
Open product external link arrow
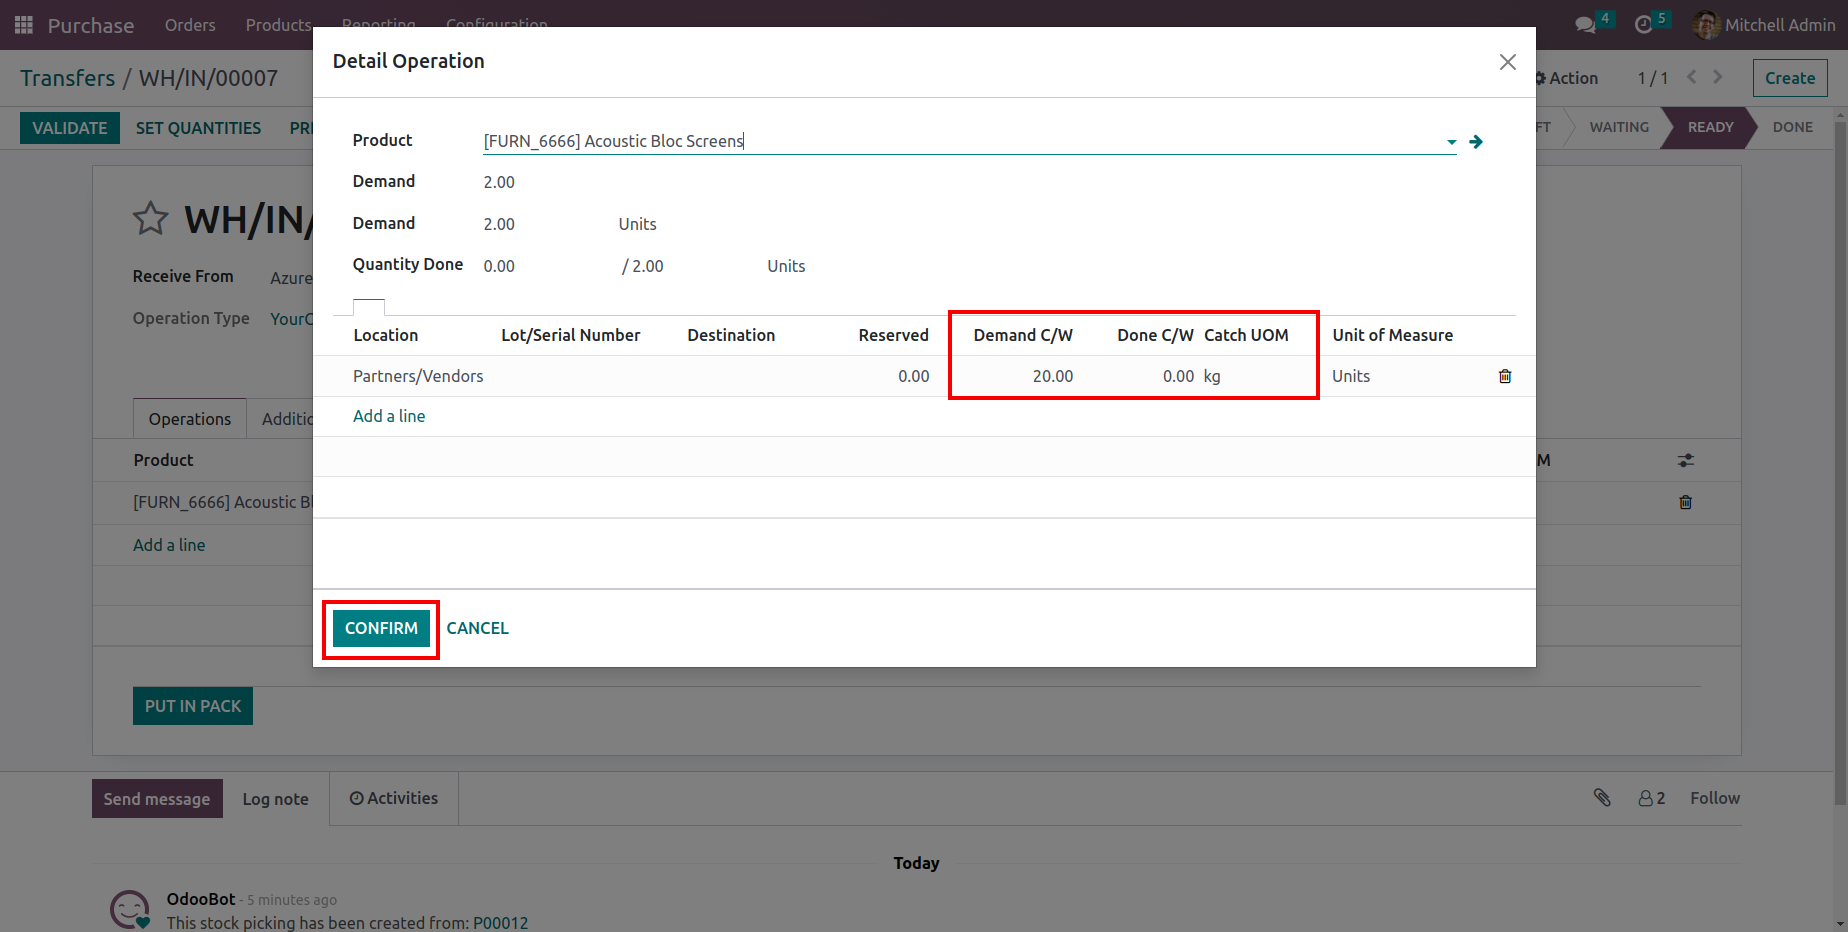click(x=1476, y=142)
